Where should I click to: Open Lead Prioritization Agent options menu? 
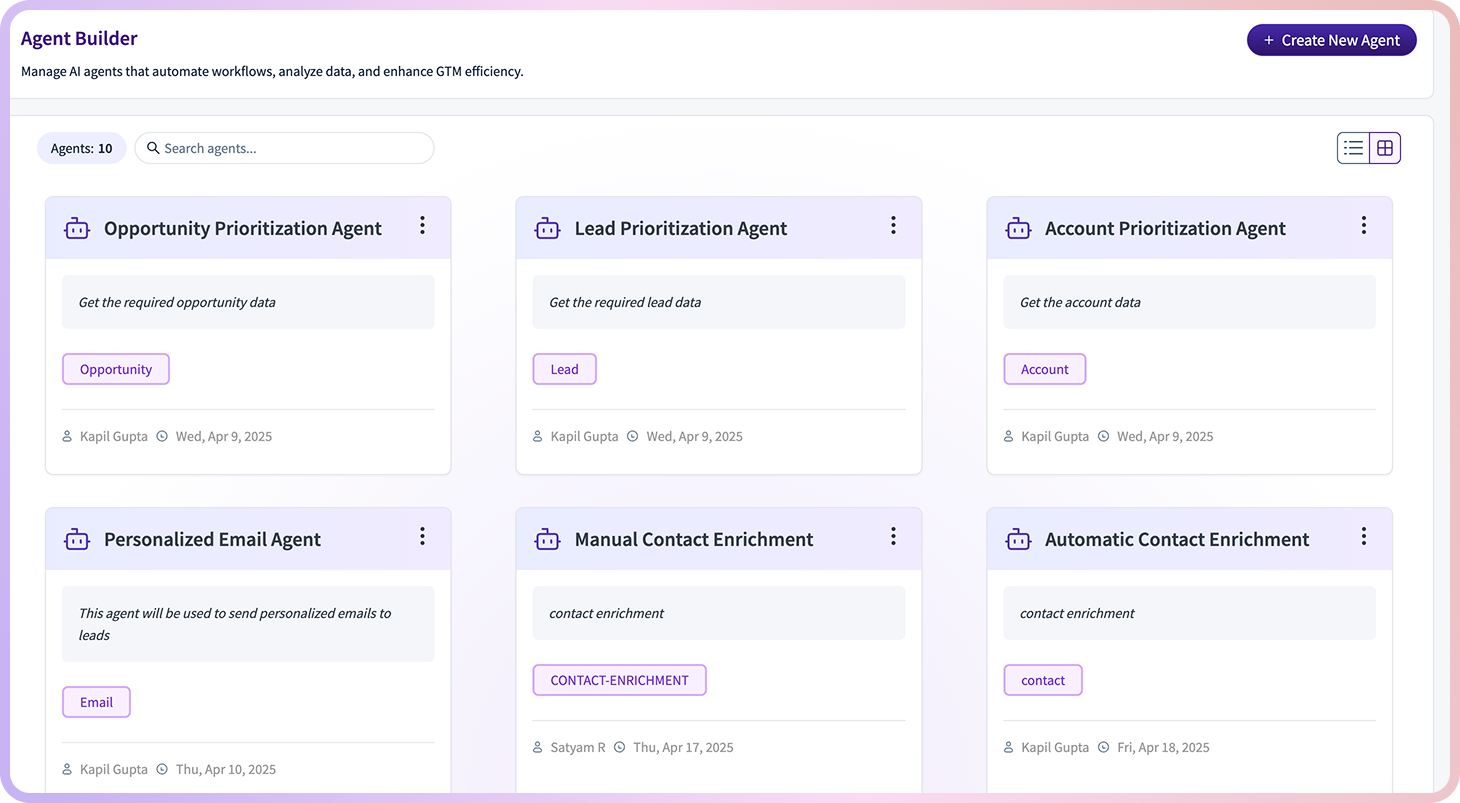pos(893,226)
